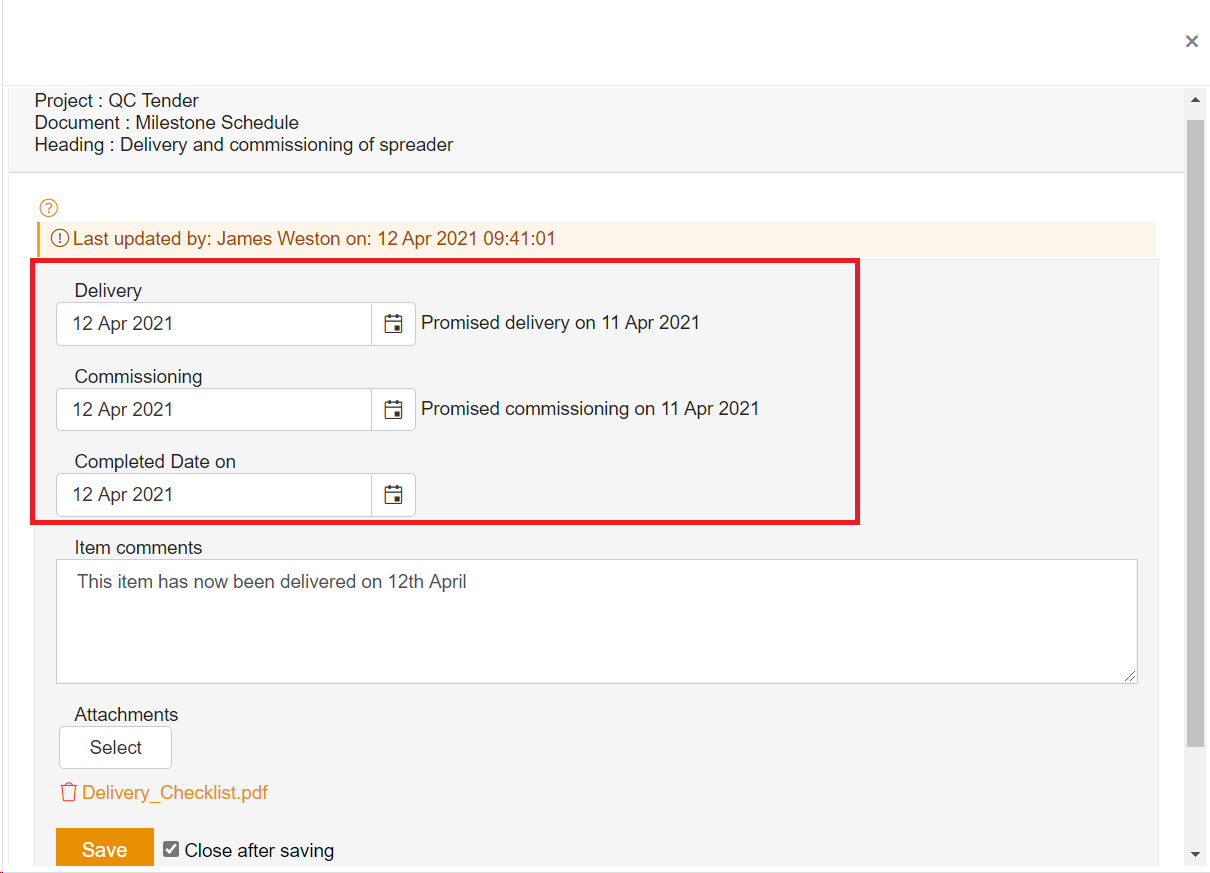
Task: Click the Promised delivery on 11 Apr text
Action: [560, 323]
